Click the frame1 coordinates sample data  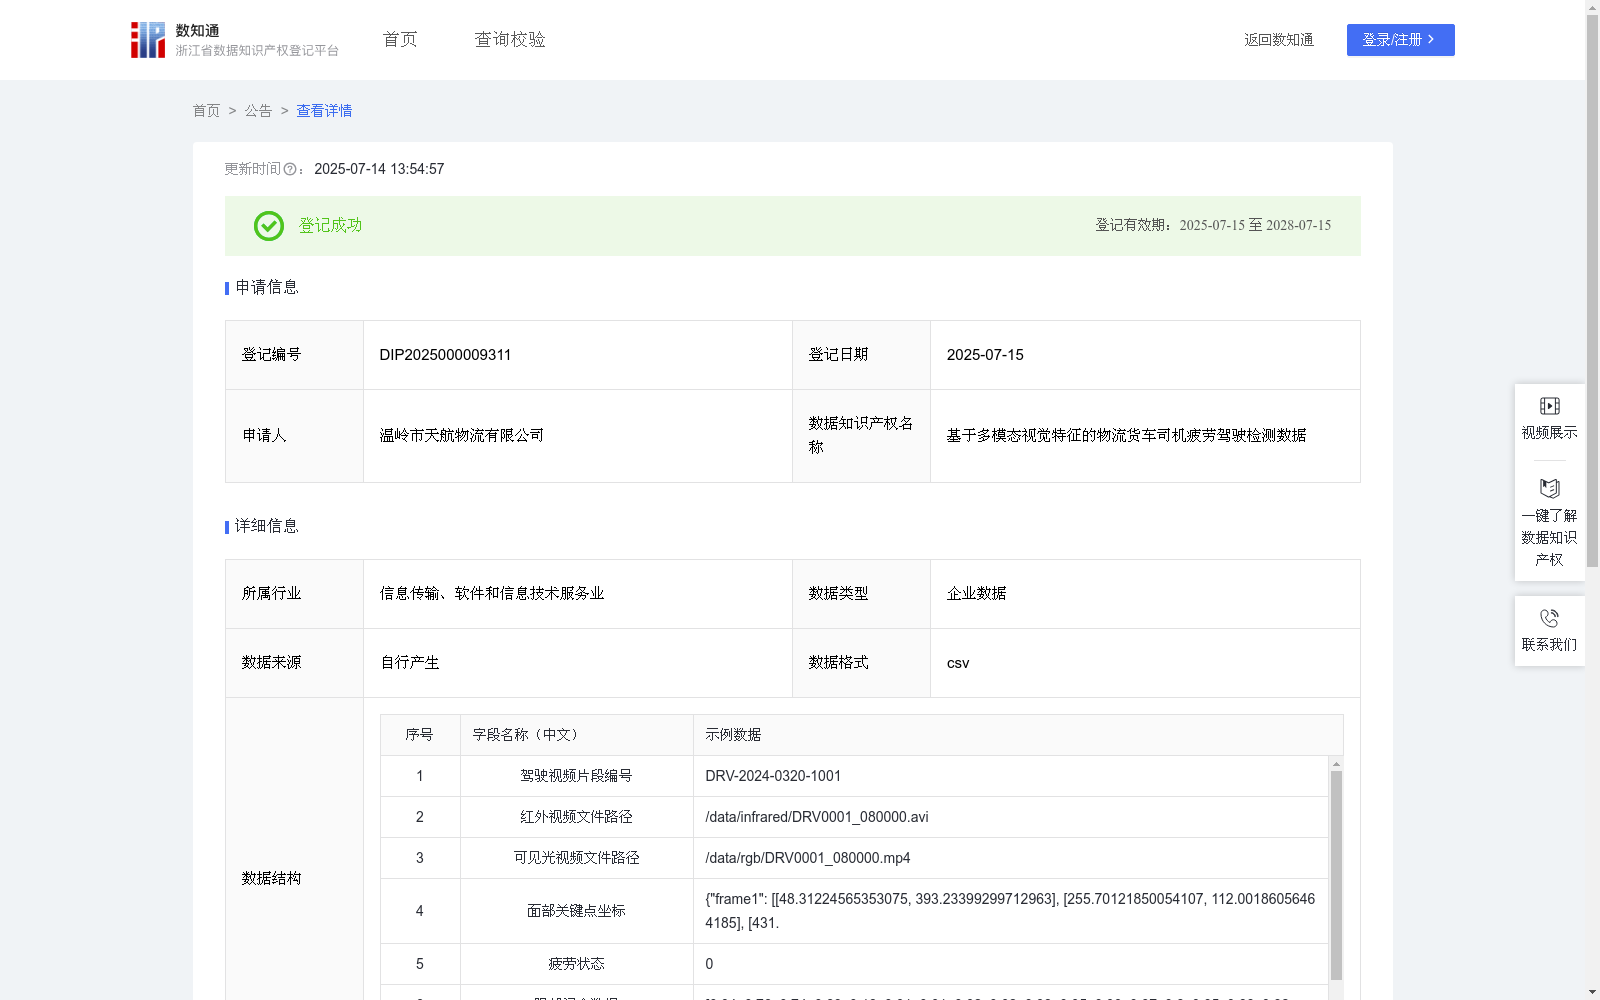(x=1010, y=911)
